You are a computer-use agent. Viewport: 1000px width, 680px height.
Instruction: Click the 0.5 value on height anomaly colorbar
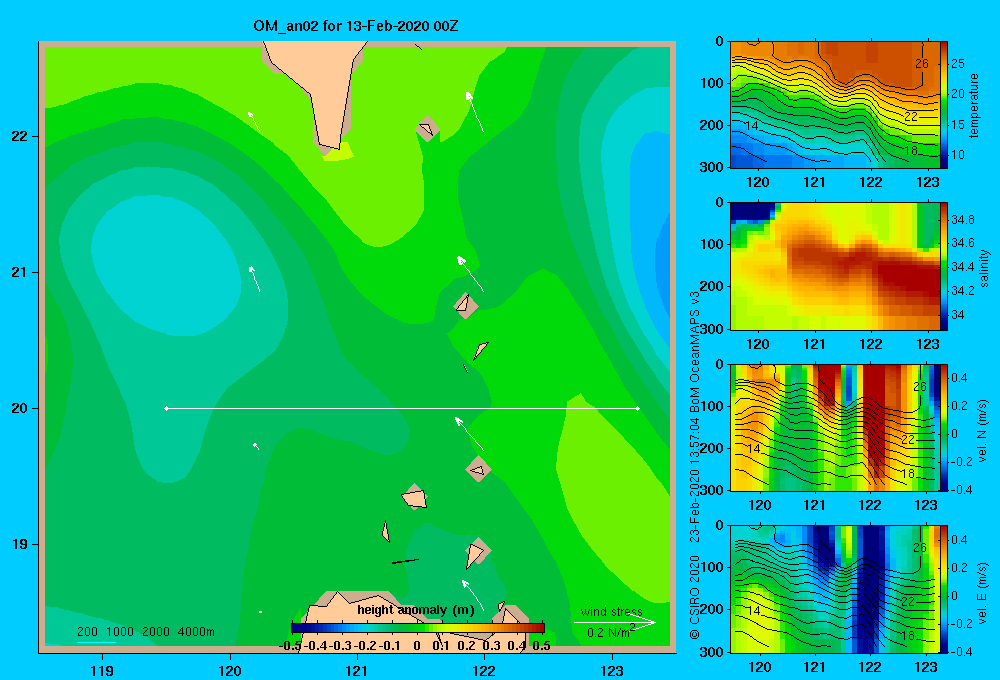(x=541, y=646)
